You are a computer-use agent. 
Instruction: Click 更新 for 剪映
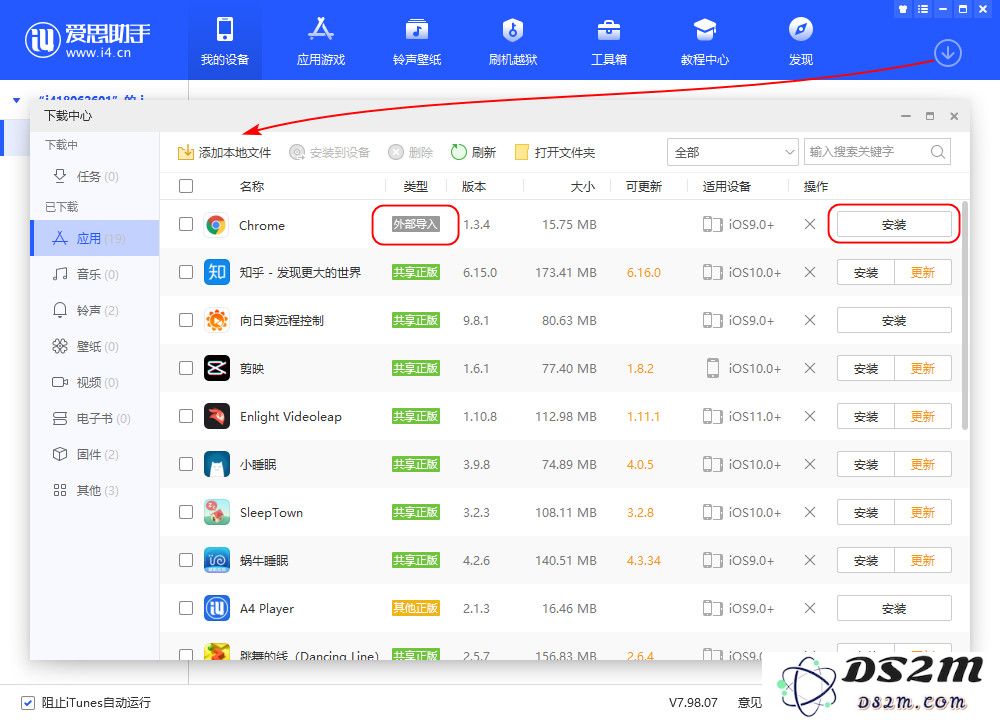coord(923,368)
